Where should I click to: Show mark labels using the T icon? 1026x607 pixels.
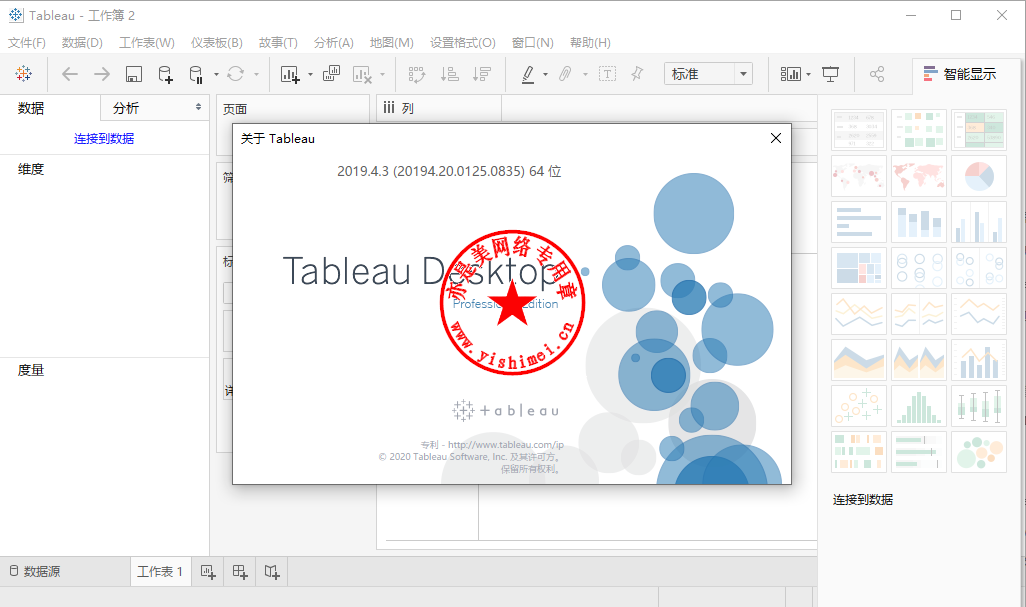coord(607,74)
